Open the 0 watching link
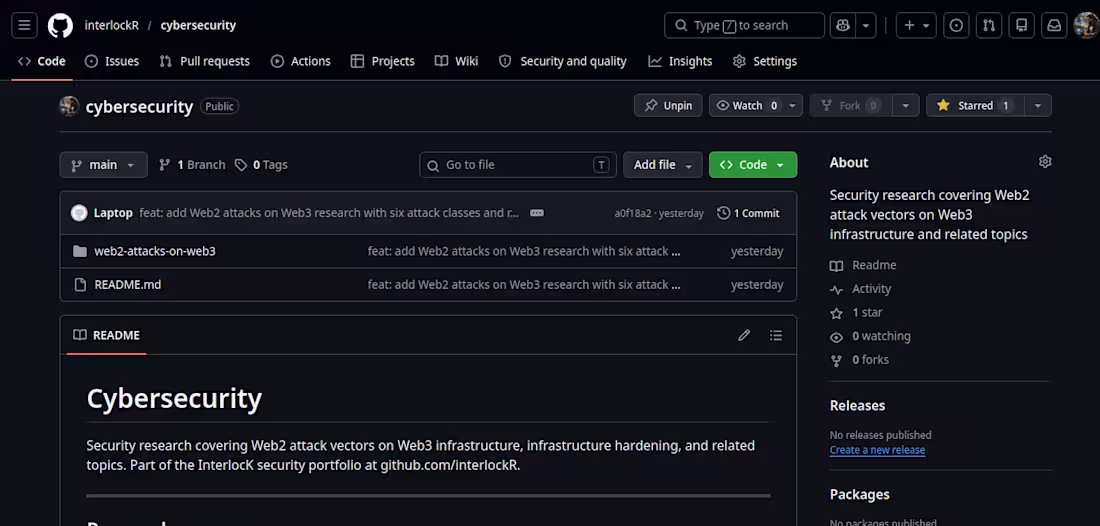The height and width of the screenshot is (526, 1100). click(x=870, y=337)
